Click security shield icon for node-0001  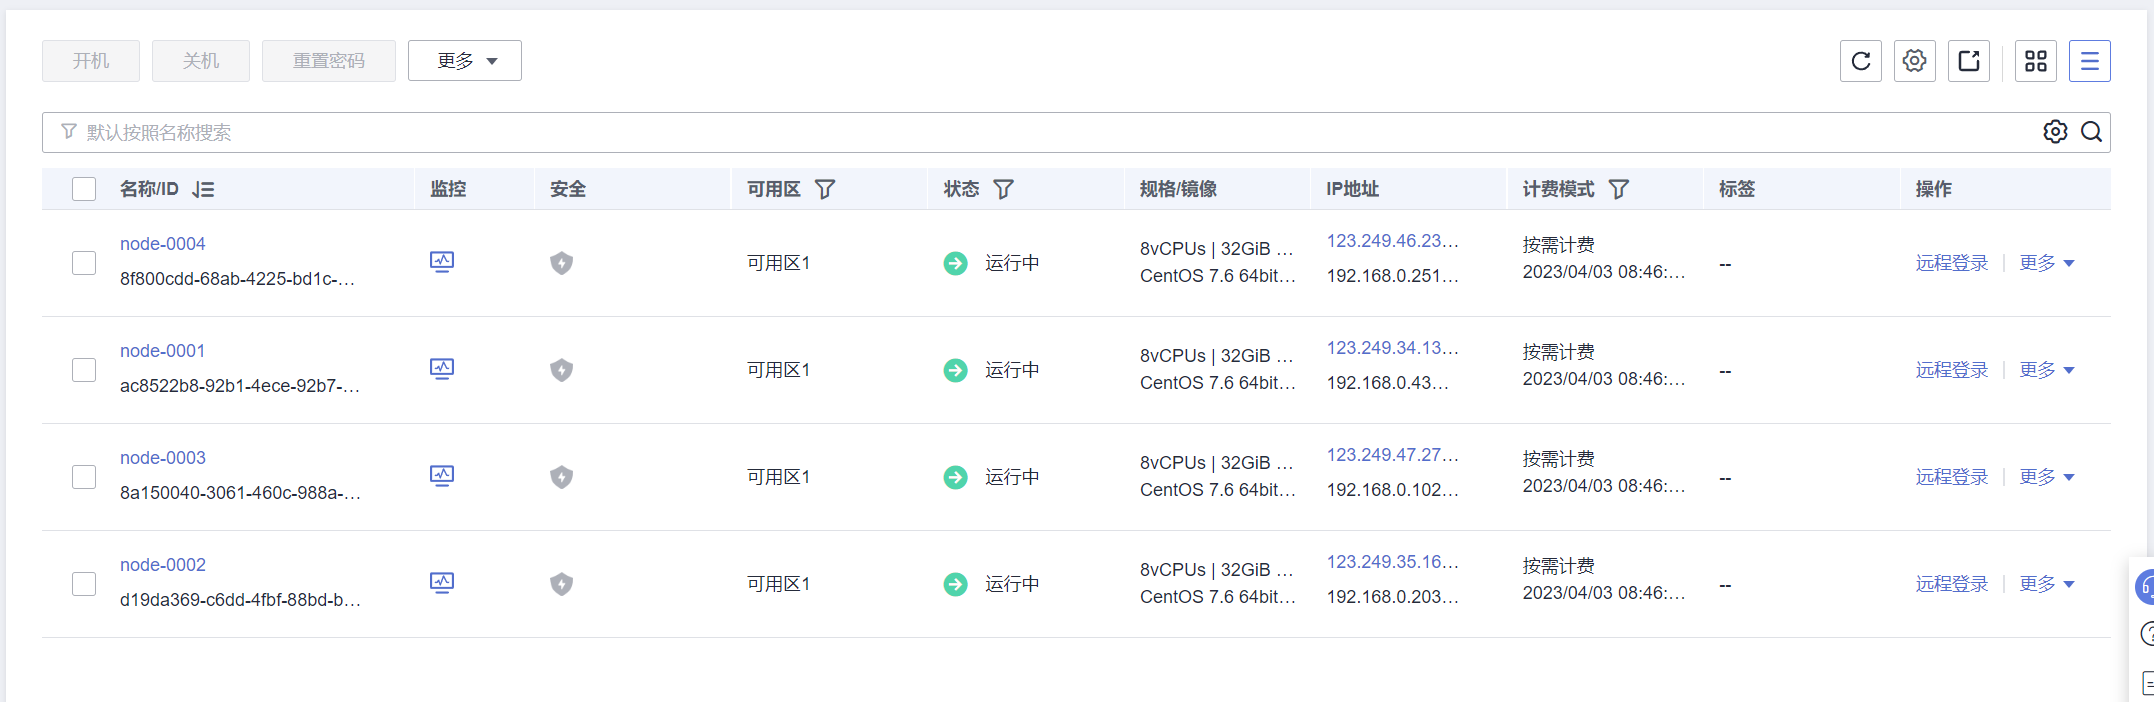click(561, 370)
